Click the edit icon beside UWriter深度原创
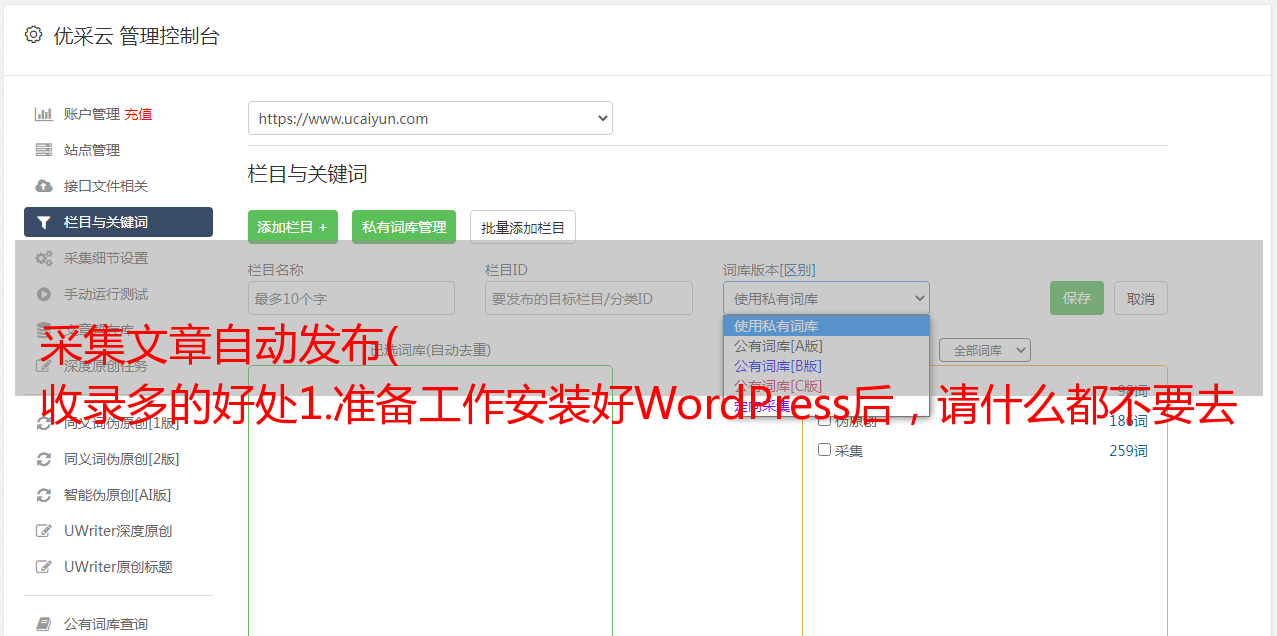This screenshot has width=1277, height=636. (x=43, y=531)
